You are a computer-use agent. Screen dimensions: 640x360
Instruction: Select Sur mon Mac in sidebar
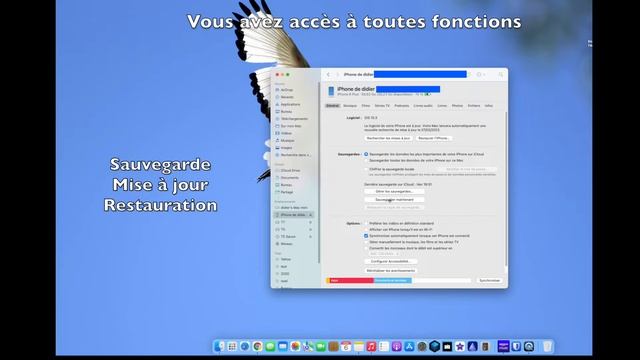pyautogui.click(x=290, y=126)
